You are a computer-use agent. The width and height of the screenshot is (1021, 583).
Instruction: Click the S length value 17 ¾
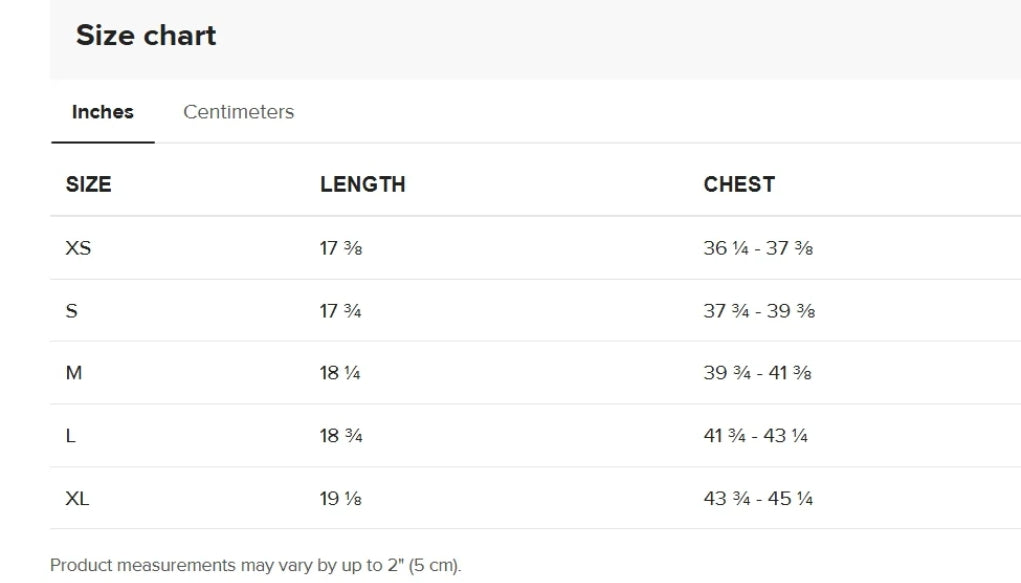(341, 311)
